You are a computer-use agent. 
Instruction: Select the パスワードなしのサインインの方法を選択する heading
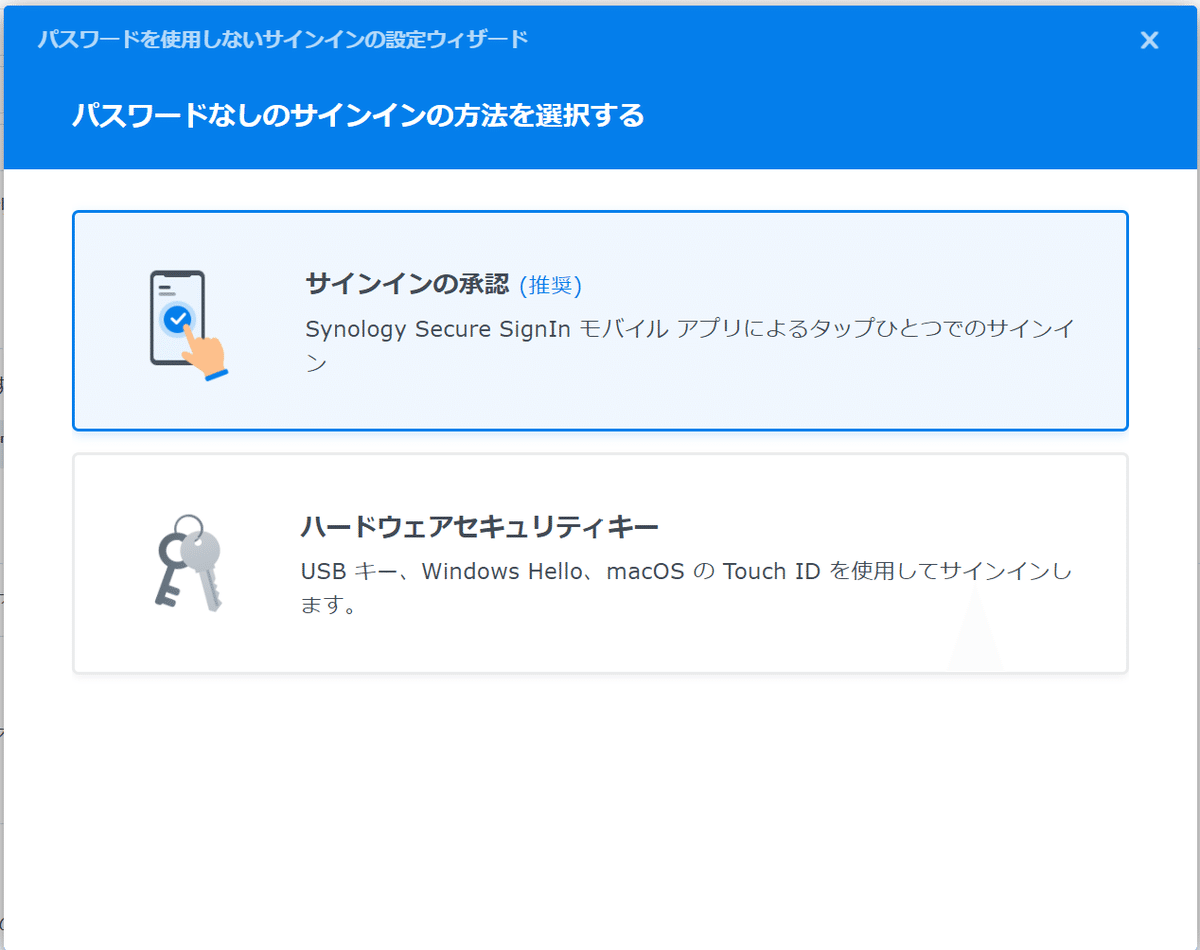[358, 116]
